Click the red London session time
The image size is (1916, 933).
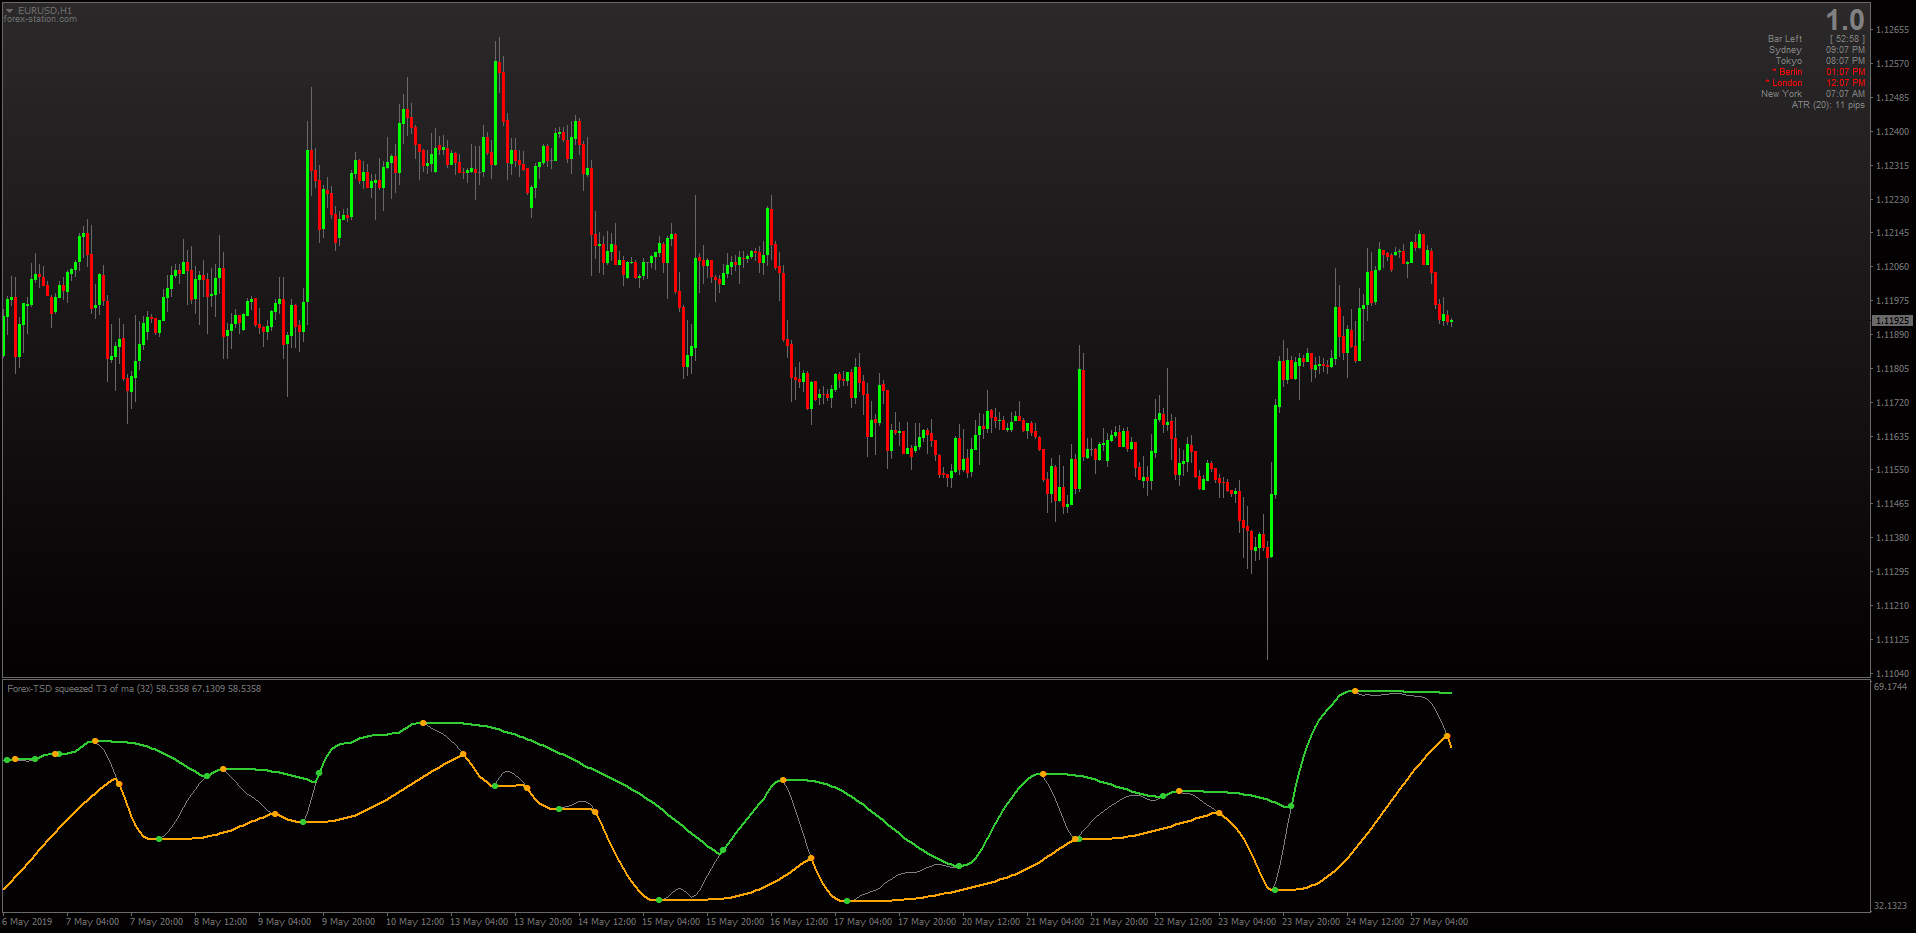(1846, 83)
